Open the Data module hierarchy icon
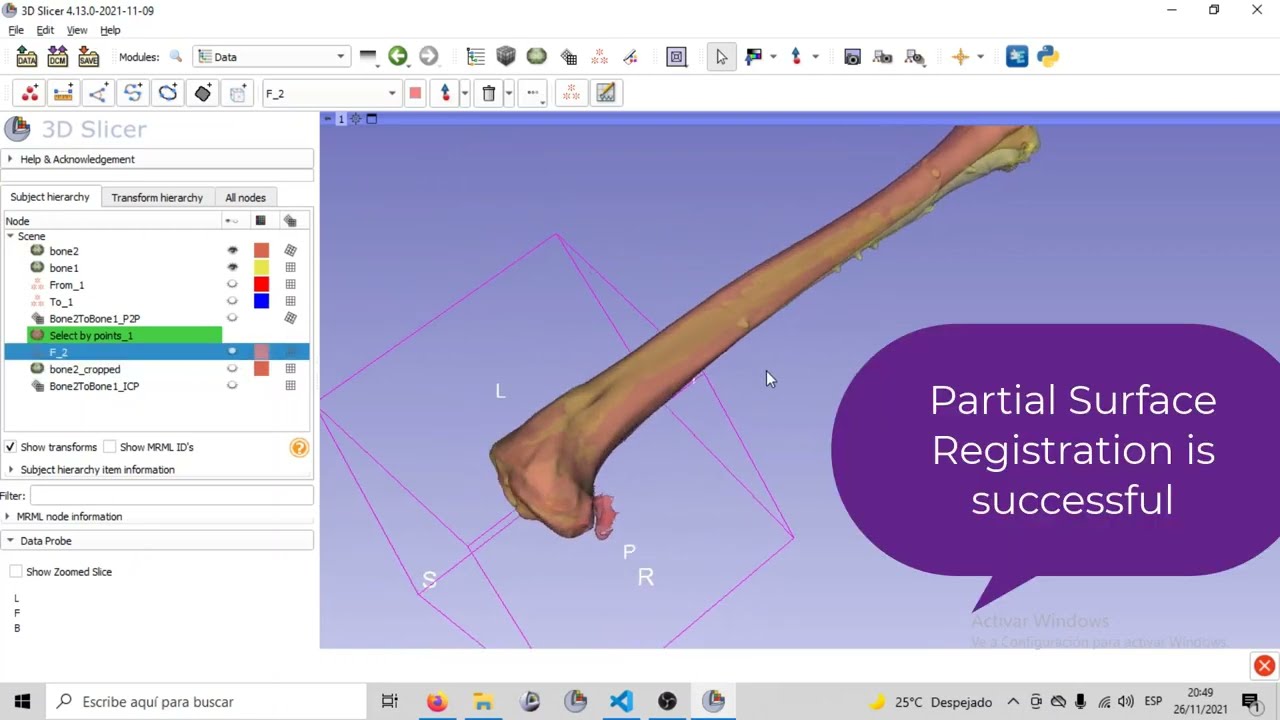The image size is (1280, 720). (475, 57)
